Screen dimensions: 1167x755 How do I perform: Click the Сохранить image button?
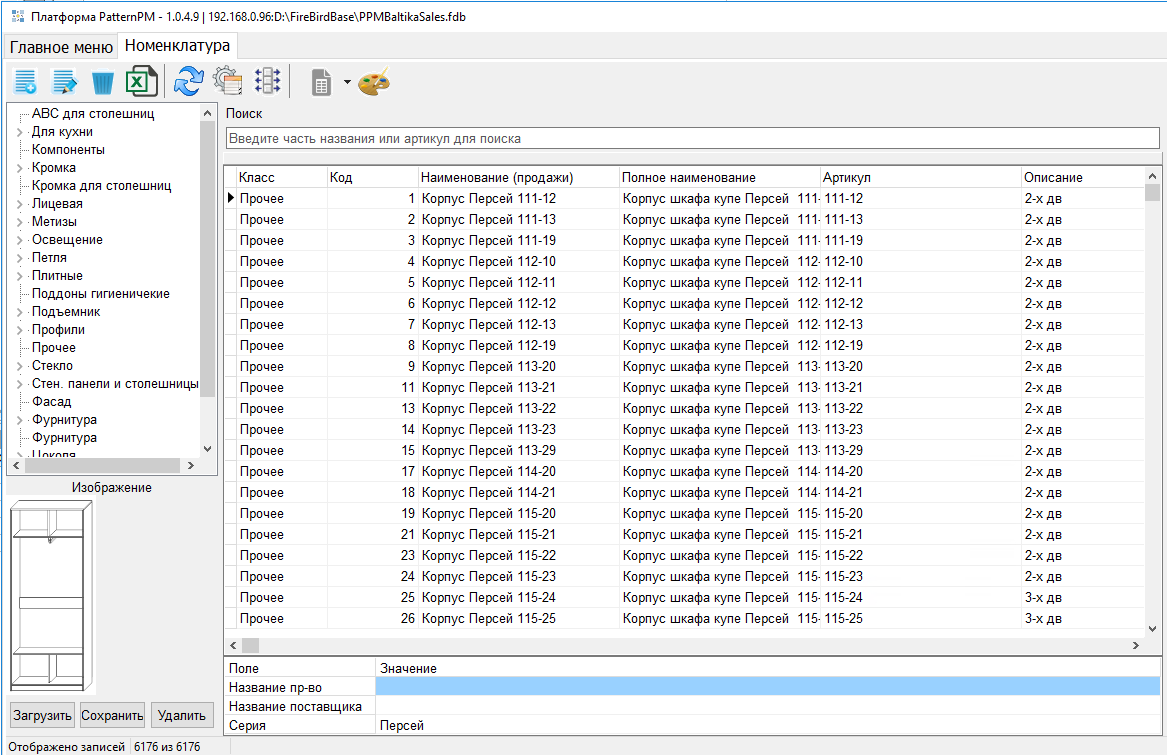click(x=112, y=715)
